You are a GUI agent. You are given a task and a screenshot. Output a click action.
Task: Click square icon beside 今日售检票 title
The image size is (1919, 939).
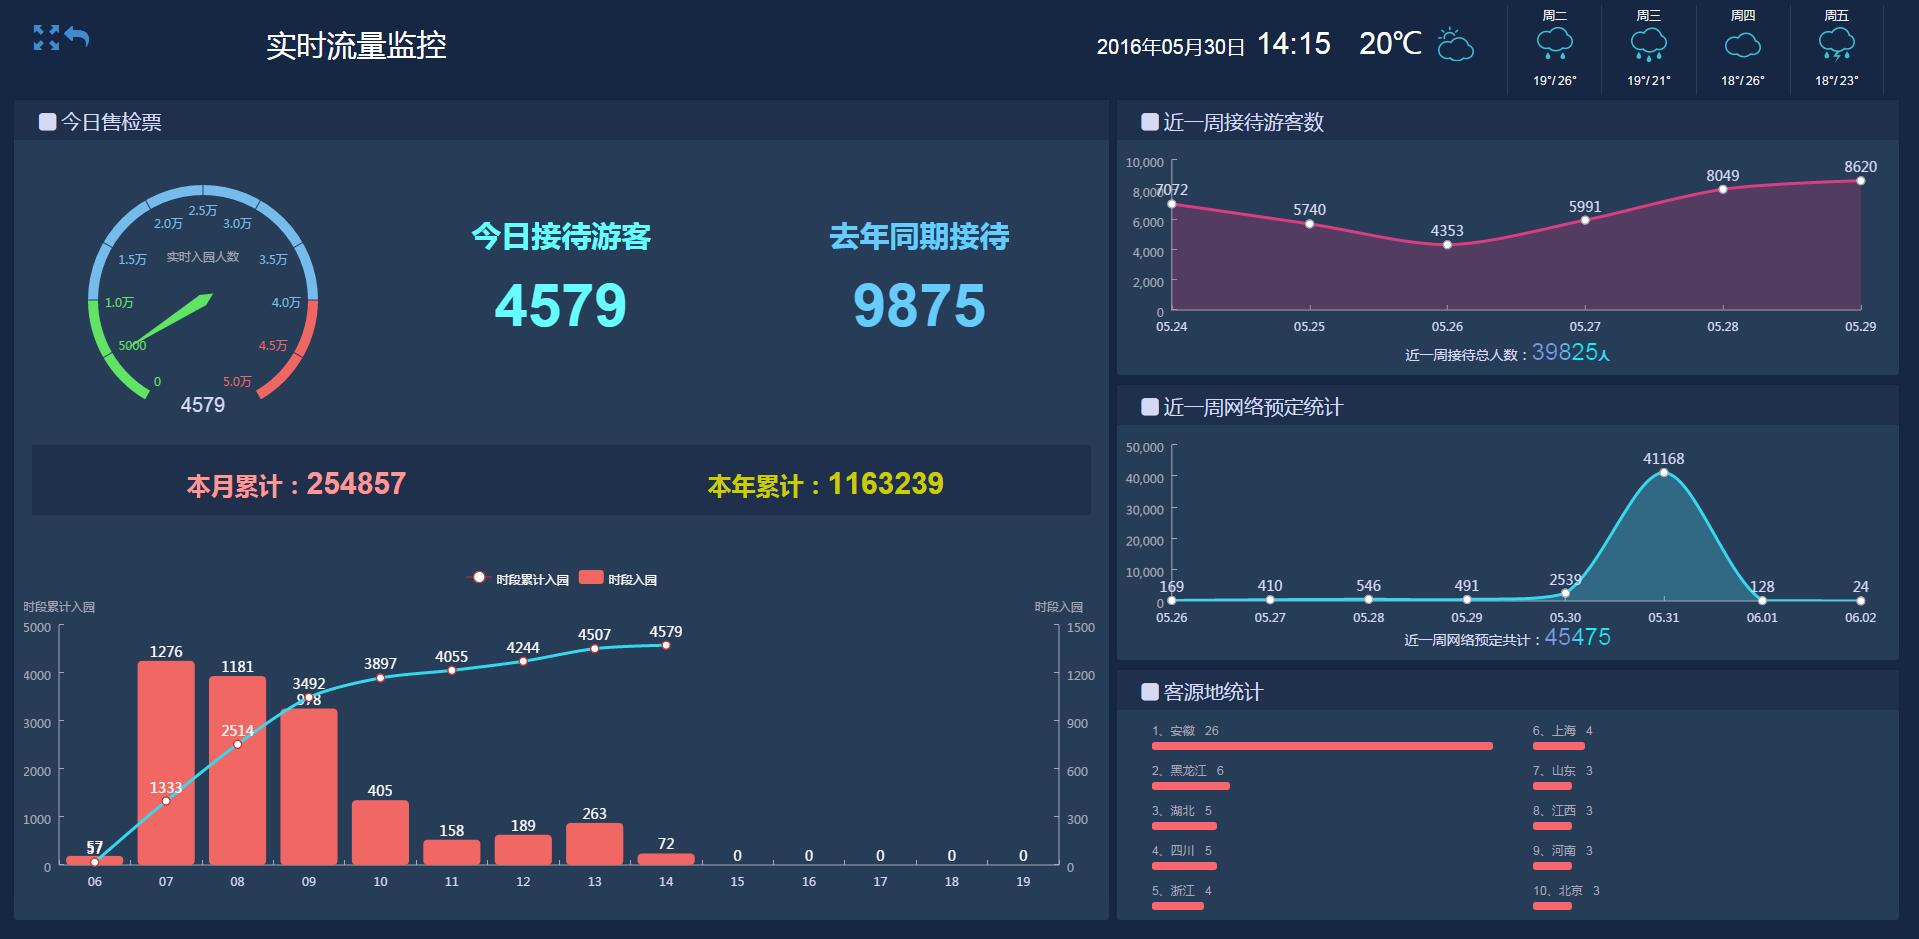tap(47, 122)
